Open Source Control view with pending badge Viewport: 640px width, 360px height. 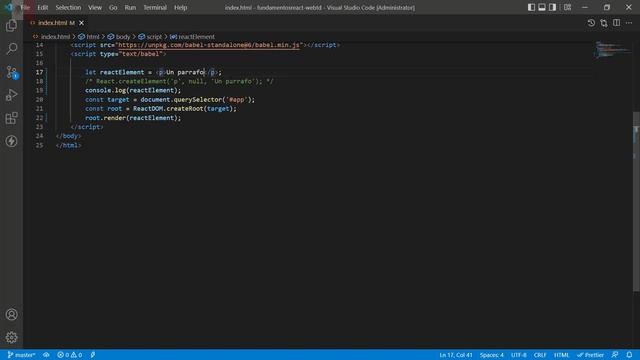click(11, 72)
